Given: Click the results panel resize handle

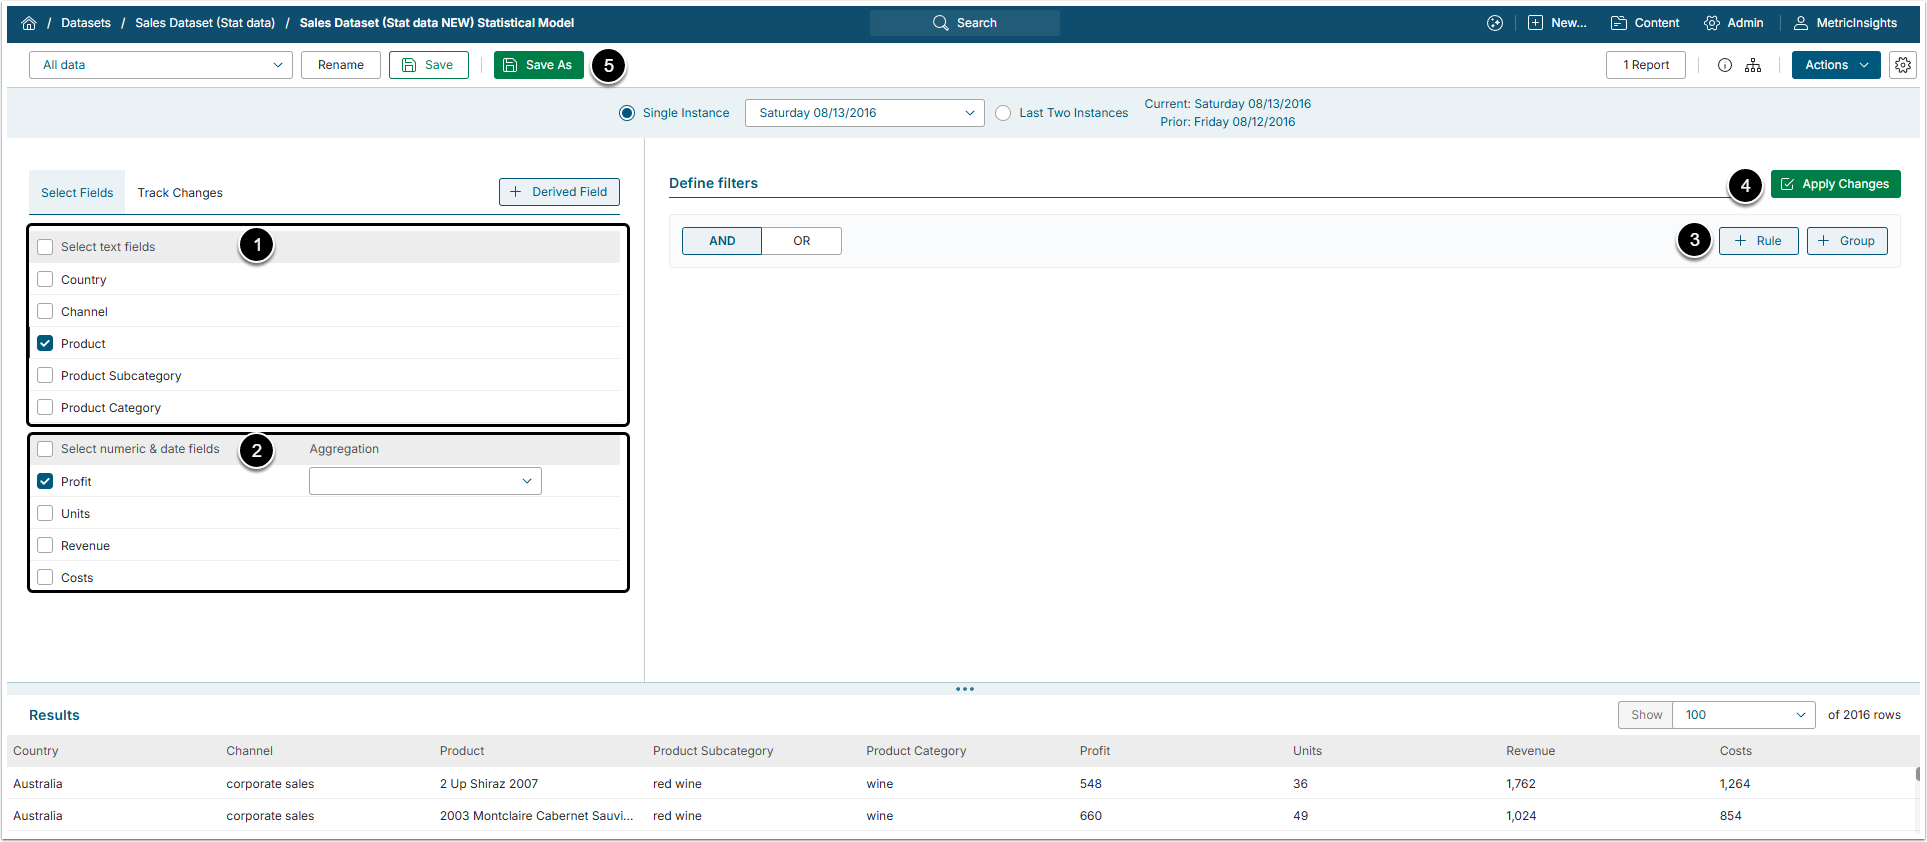Looking at the screenshot, I should click(964, 689).
